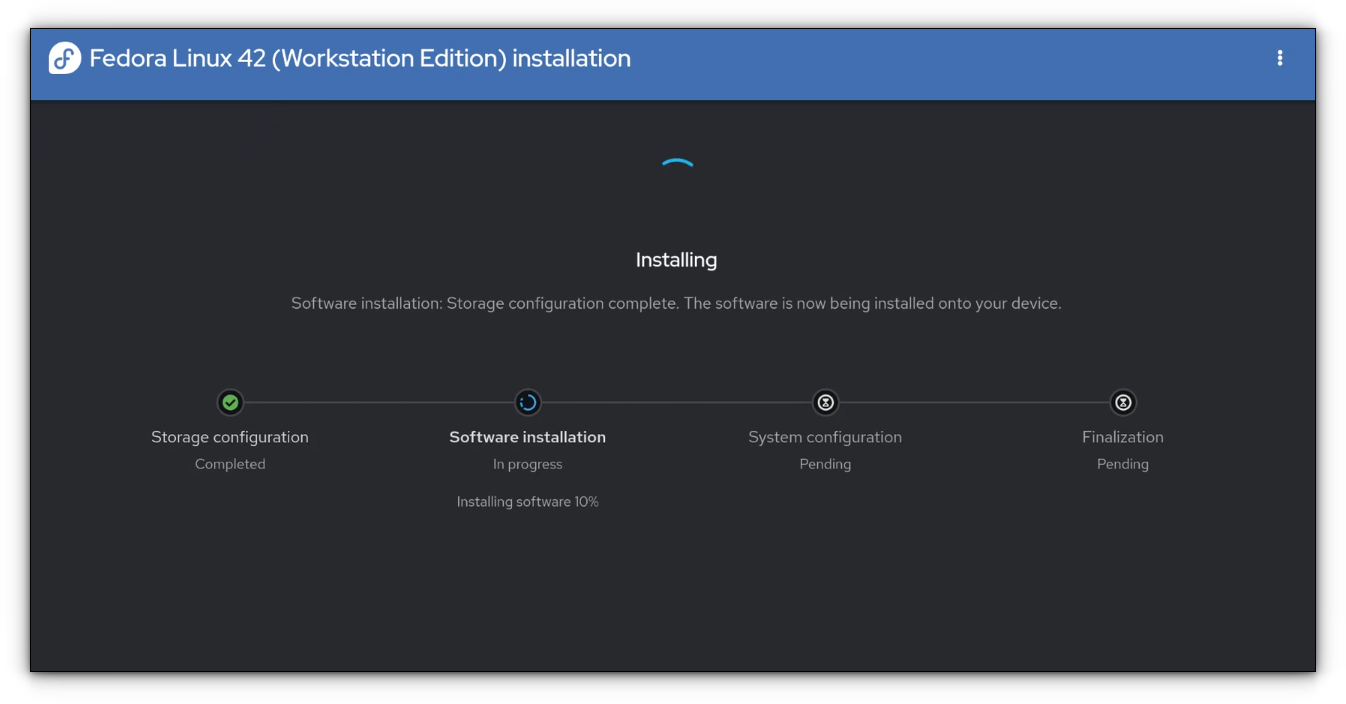Select the System configuration step label

[825, 437]
